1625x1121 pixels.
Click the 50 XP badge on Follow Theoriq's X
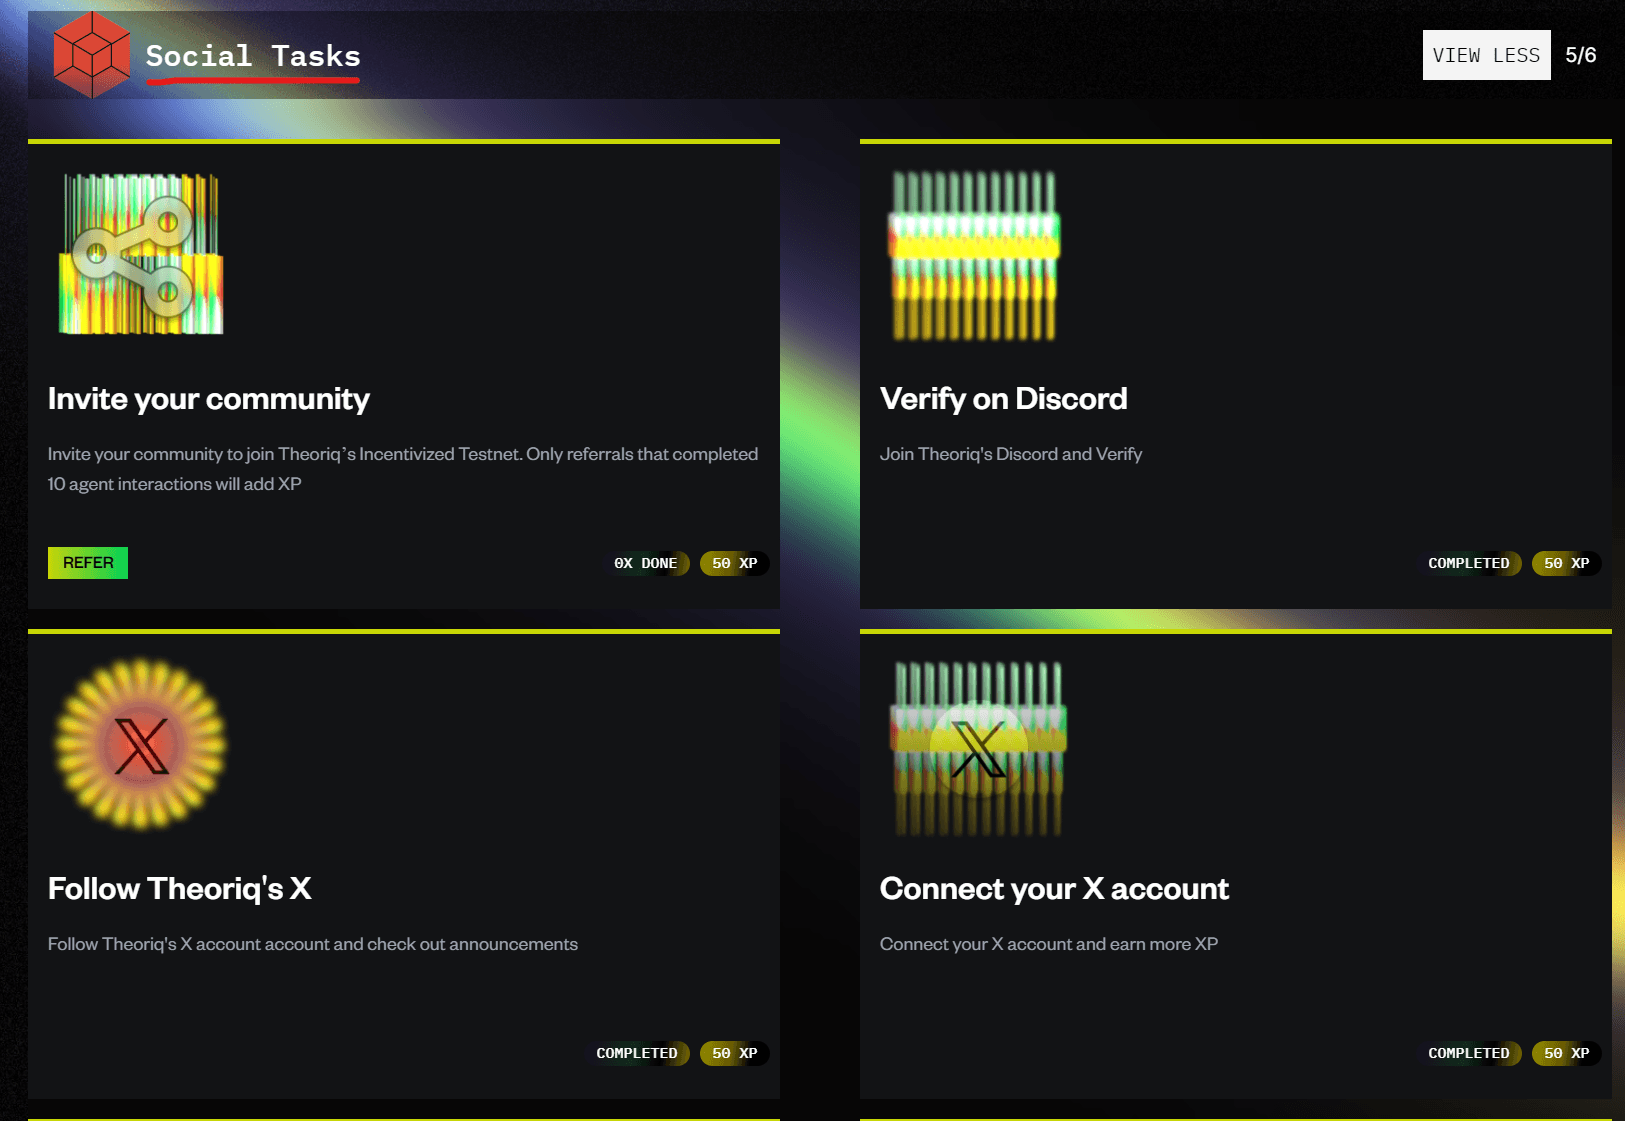(x=735, y=1053)
